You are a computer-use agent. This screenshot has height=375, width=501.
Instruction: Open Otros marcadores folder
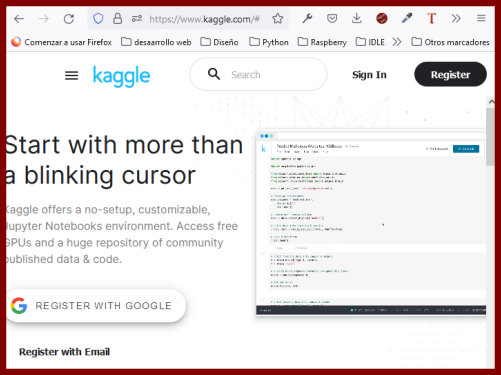click(450, 42)
